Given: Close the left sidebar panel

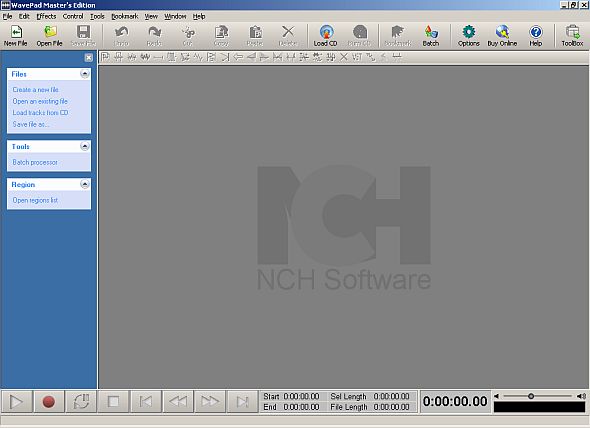Looking at the screenshot, I should click(x=88, y=57).
